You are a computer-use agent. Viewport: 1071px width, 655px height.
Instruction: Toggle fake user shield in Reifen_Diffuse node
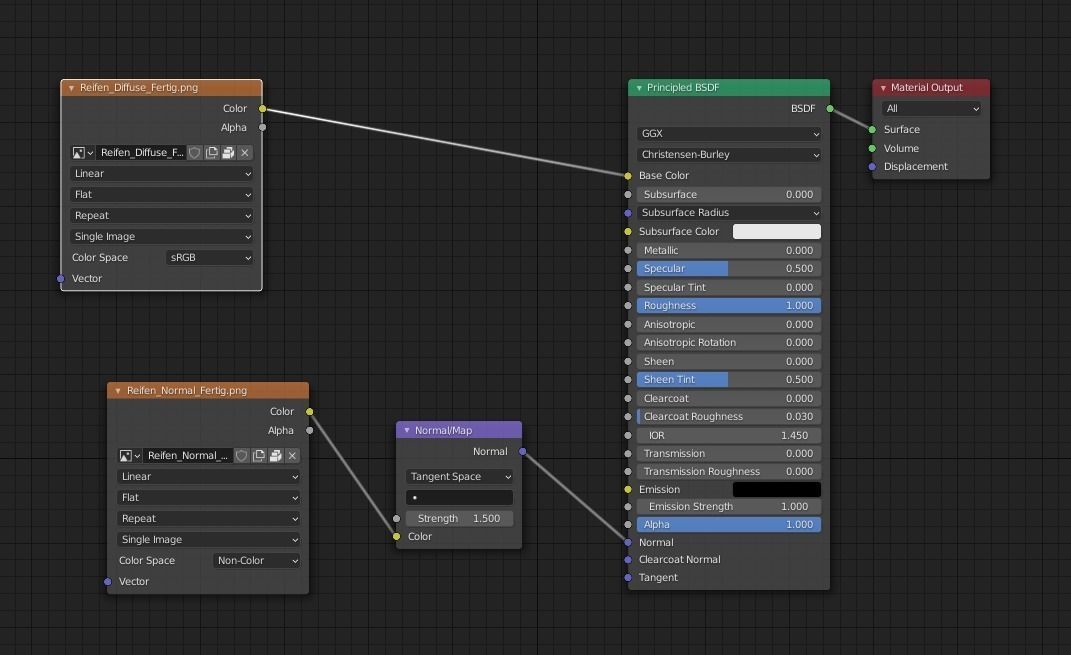(195, 152)
